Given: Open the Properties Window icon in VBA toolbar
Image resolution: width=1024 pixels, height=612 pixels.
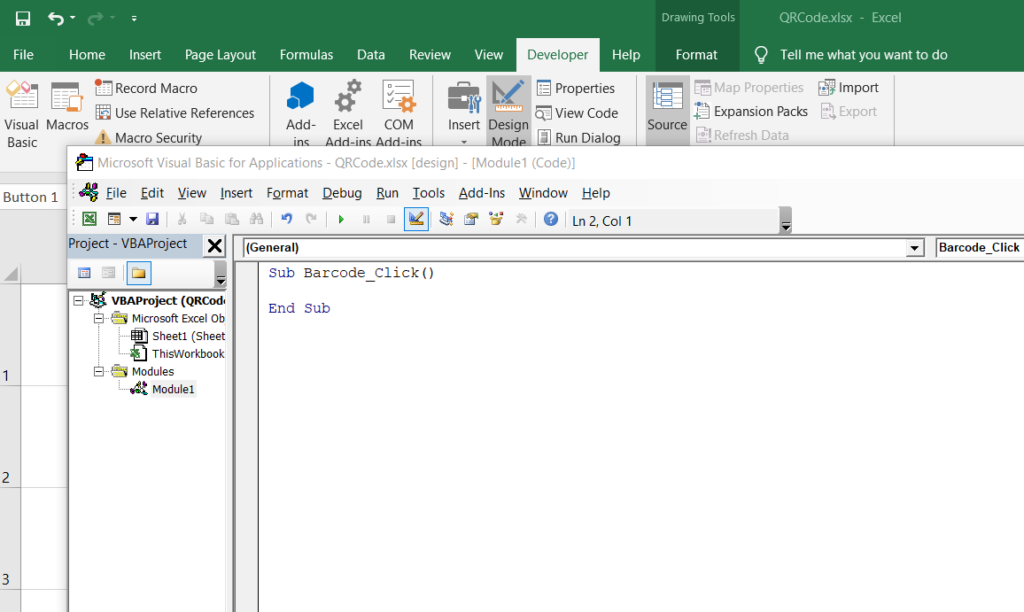Looking at the screenshot, I should click(x=470, y=218).
